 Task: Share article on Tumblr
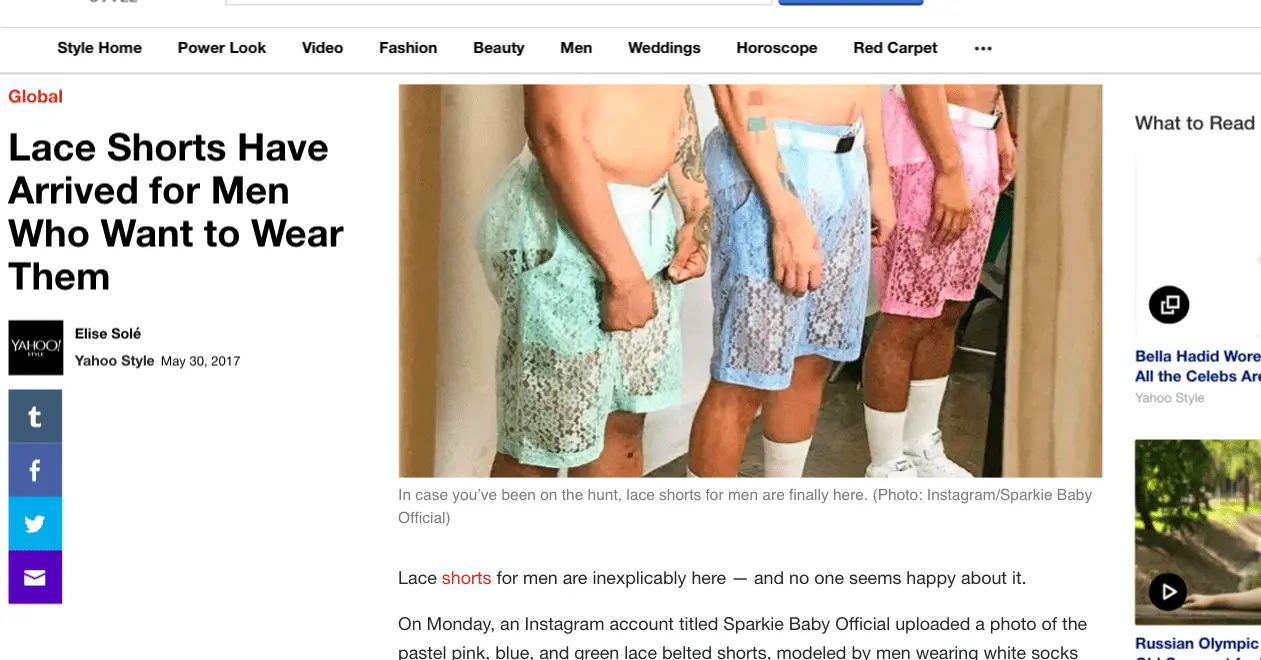[x=35, y=416]
